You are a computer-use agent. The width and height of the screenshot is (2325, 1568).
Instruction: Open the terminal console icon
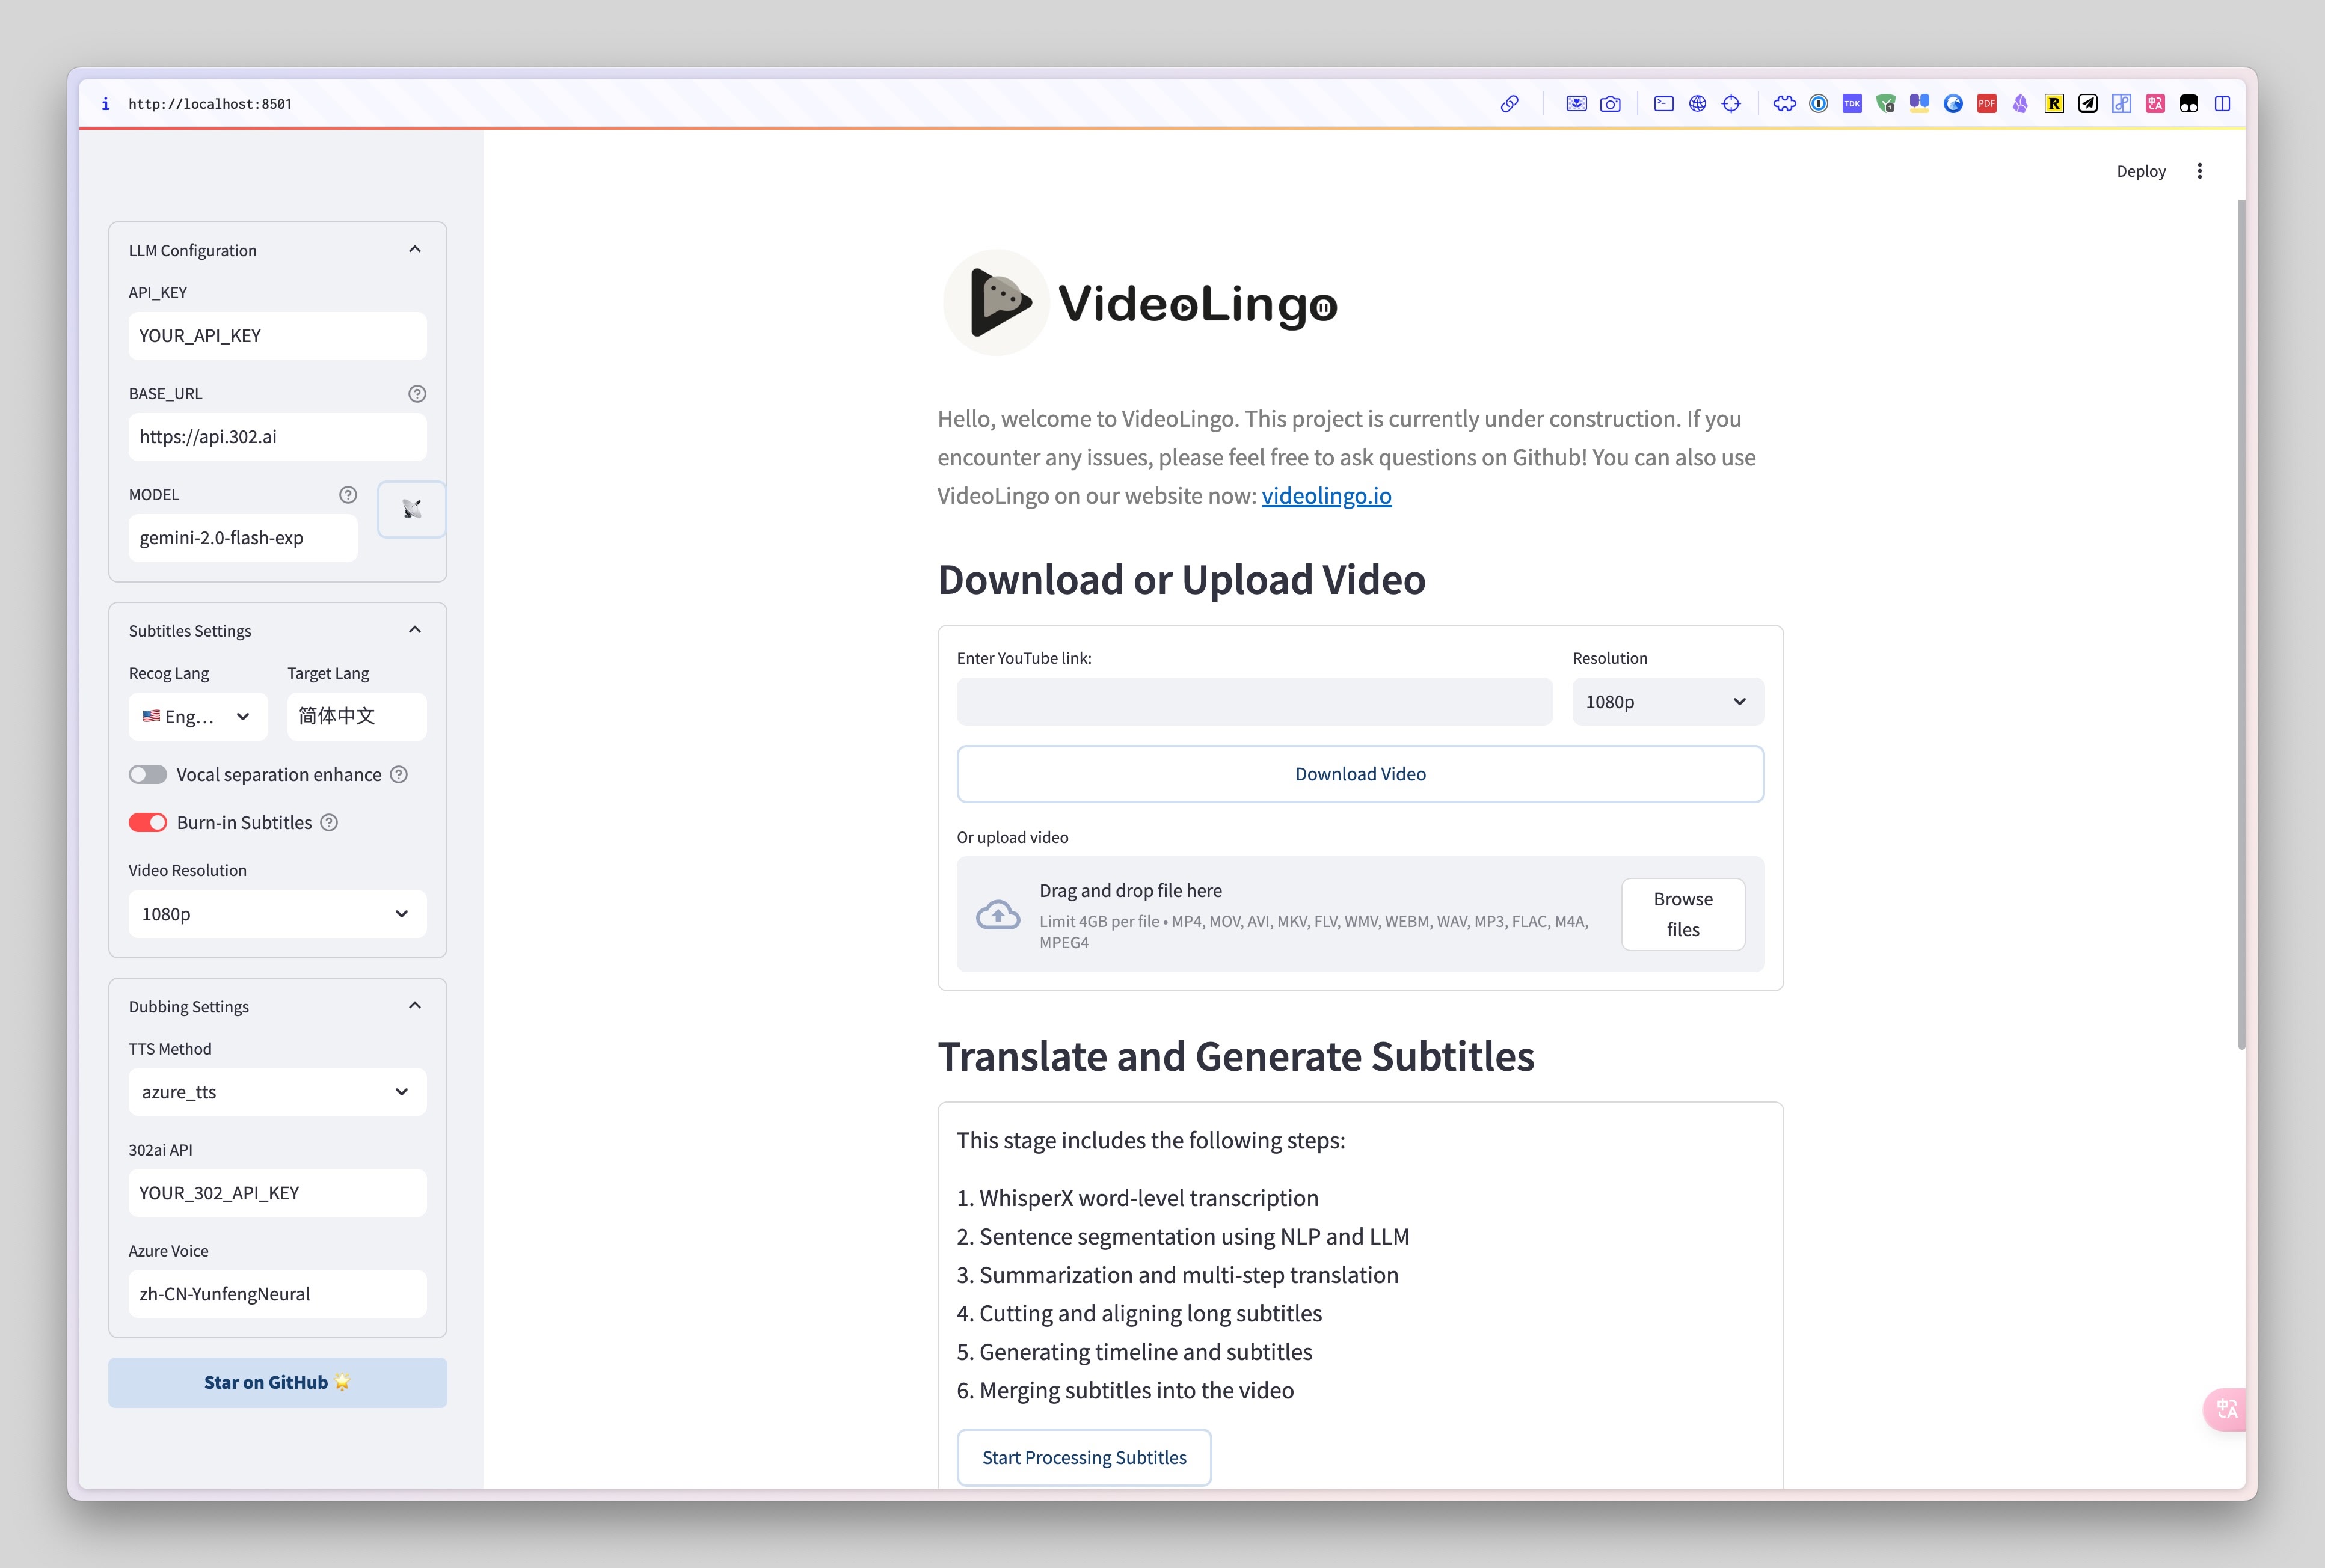coord(1664,103)
